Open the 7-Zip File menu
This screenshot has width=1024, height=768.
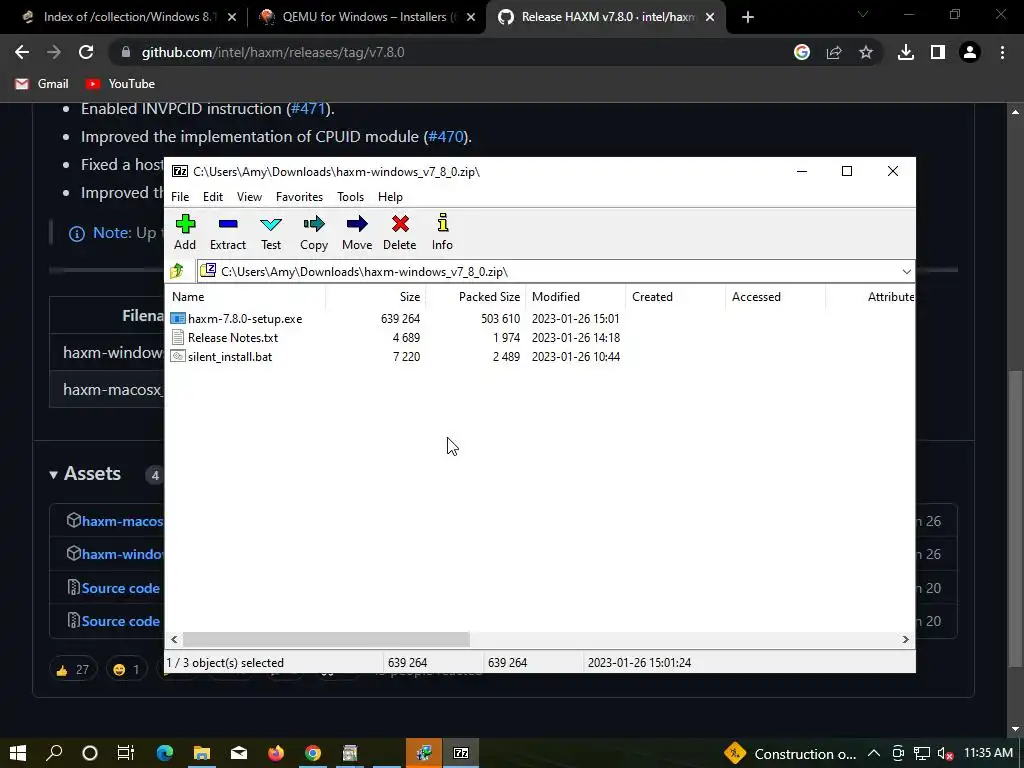tap(180, 197)
